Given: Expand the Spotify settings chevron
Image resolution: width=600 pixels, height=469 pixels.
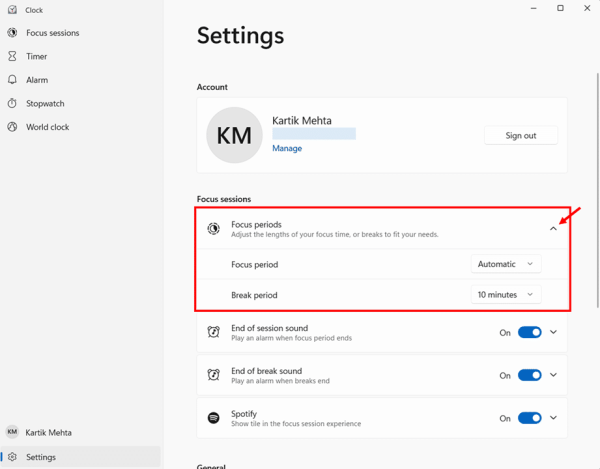Looking at the screenshot, I should (x=553, y=418).
